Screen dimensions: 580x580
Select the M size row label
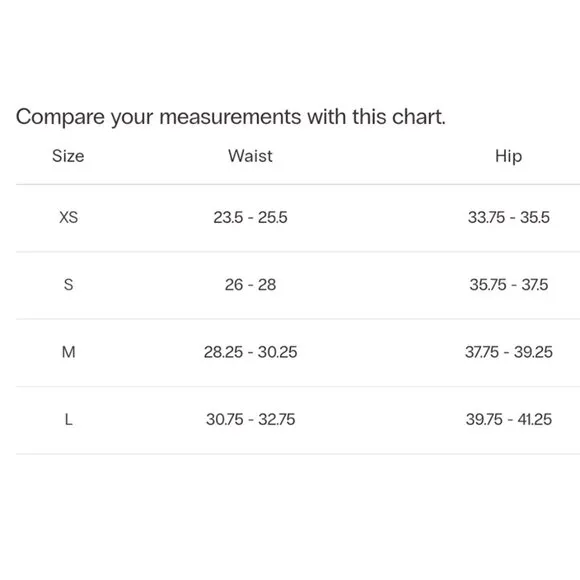[x=68, y=352]
